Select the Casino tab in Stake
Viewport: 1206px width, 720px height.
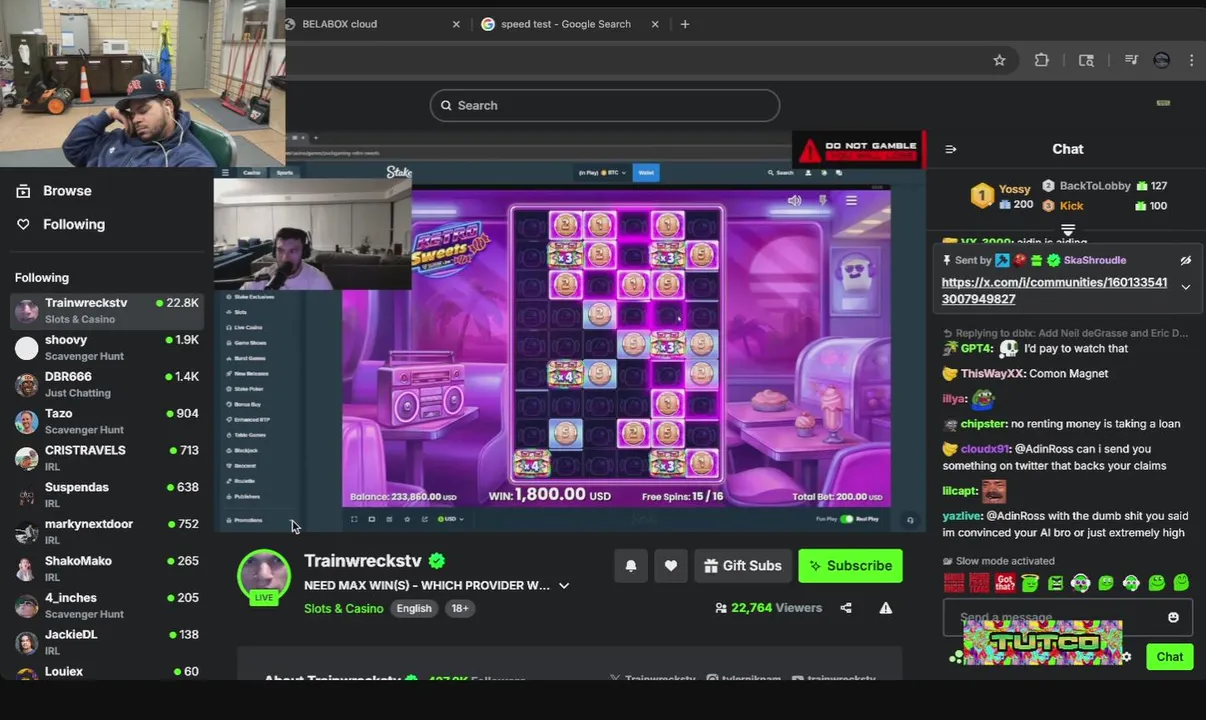(x=252, y=172)
